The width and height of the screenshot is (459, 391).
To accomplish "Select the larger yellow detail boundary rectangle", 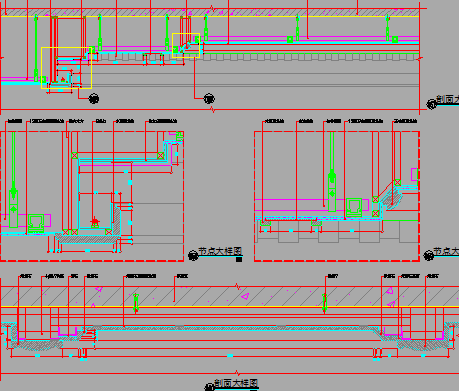I will click(x=66, y=68).
